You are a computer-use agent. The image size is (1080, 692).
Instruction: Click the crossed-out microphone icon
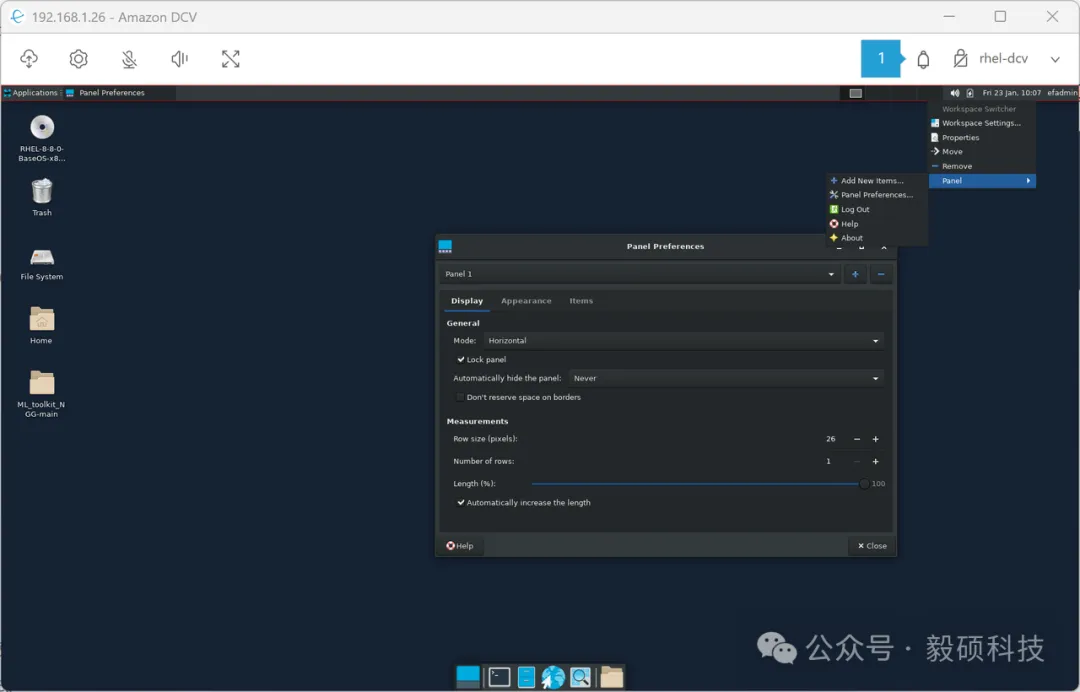[x=129, y=59]
